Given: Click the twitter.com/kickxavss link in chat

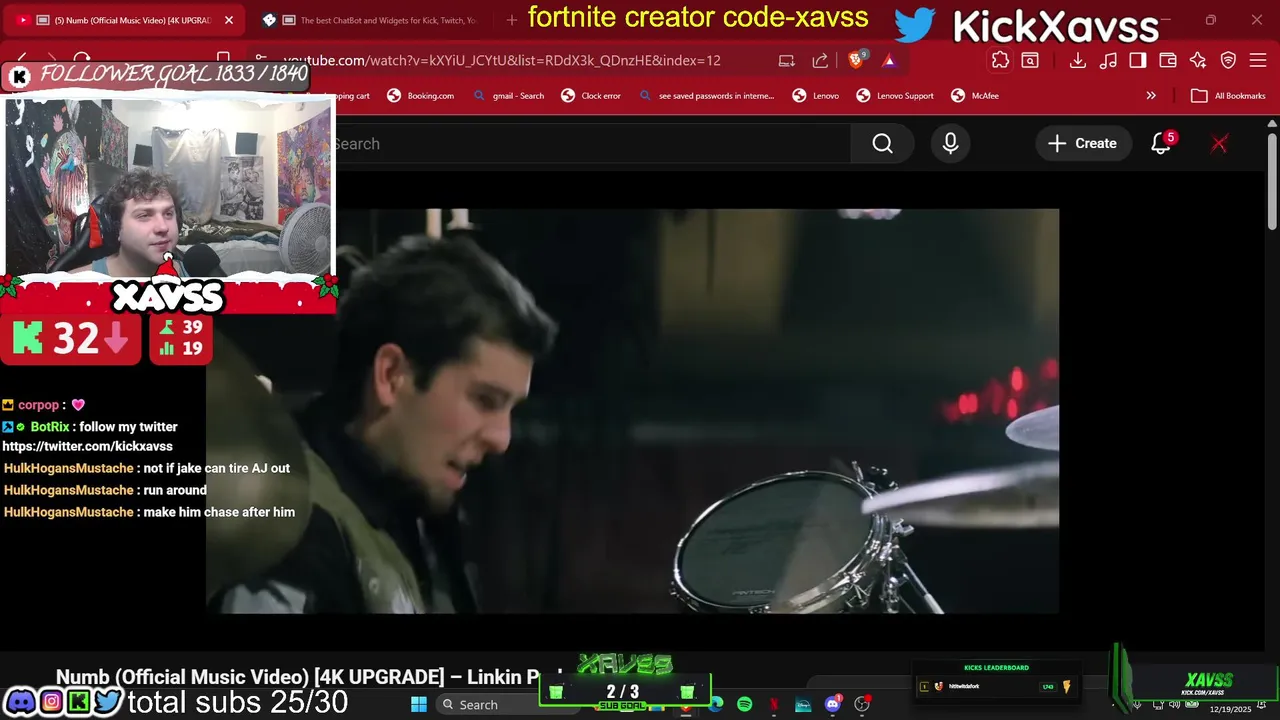Looking at the screenshot, I should [87, 447].
